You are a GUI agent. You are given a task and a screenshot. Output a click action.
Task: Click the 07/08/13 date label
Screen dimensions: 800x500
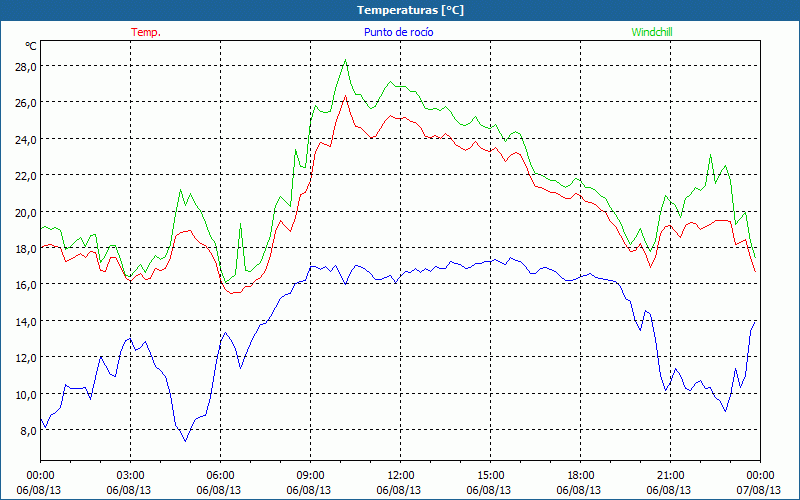pyautogui.click(x=758, y=490)
